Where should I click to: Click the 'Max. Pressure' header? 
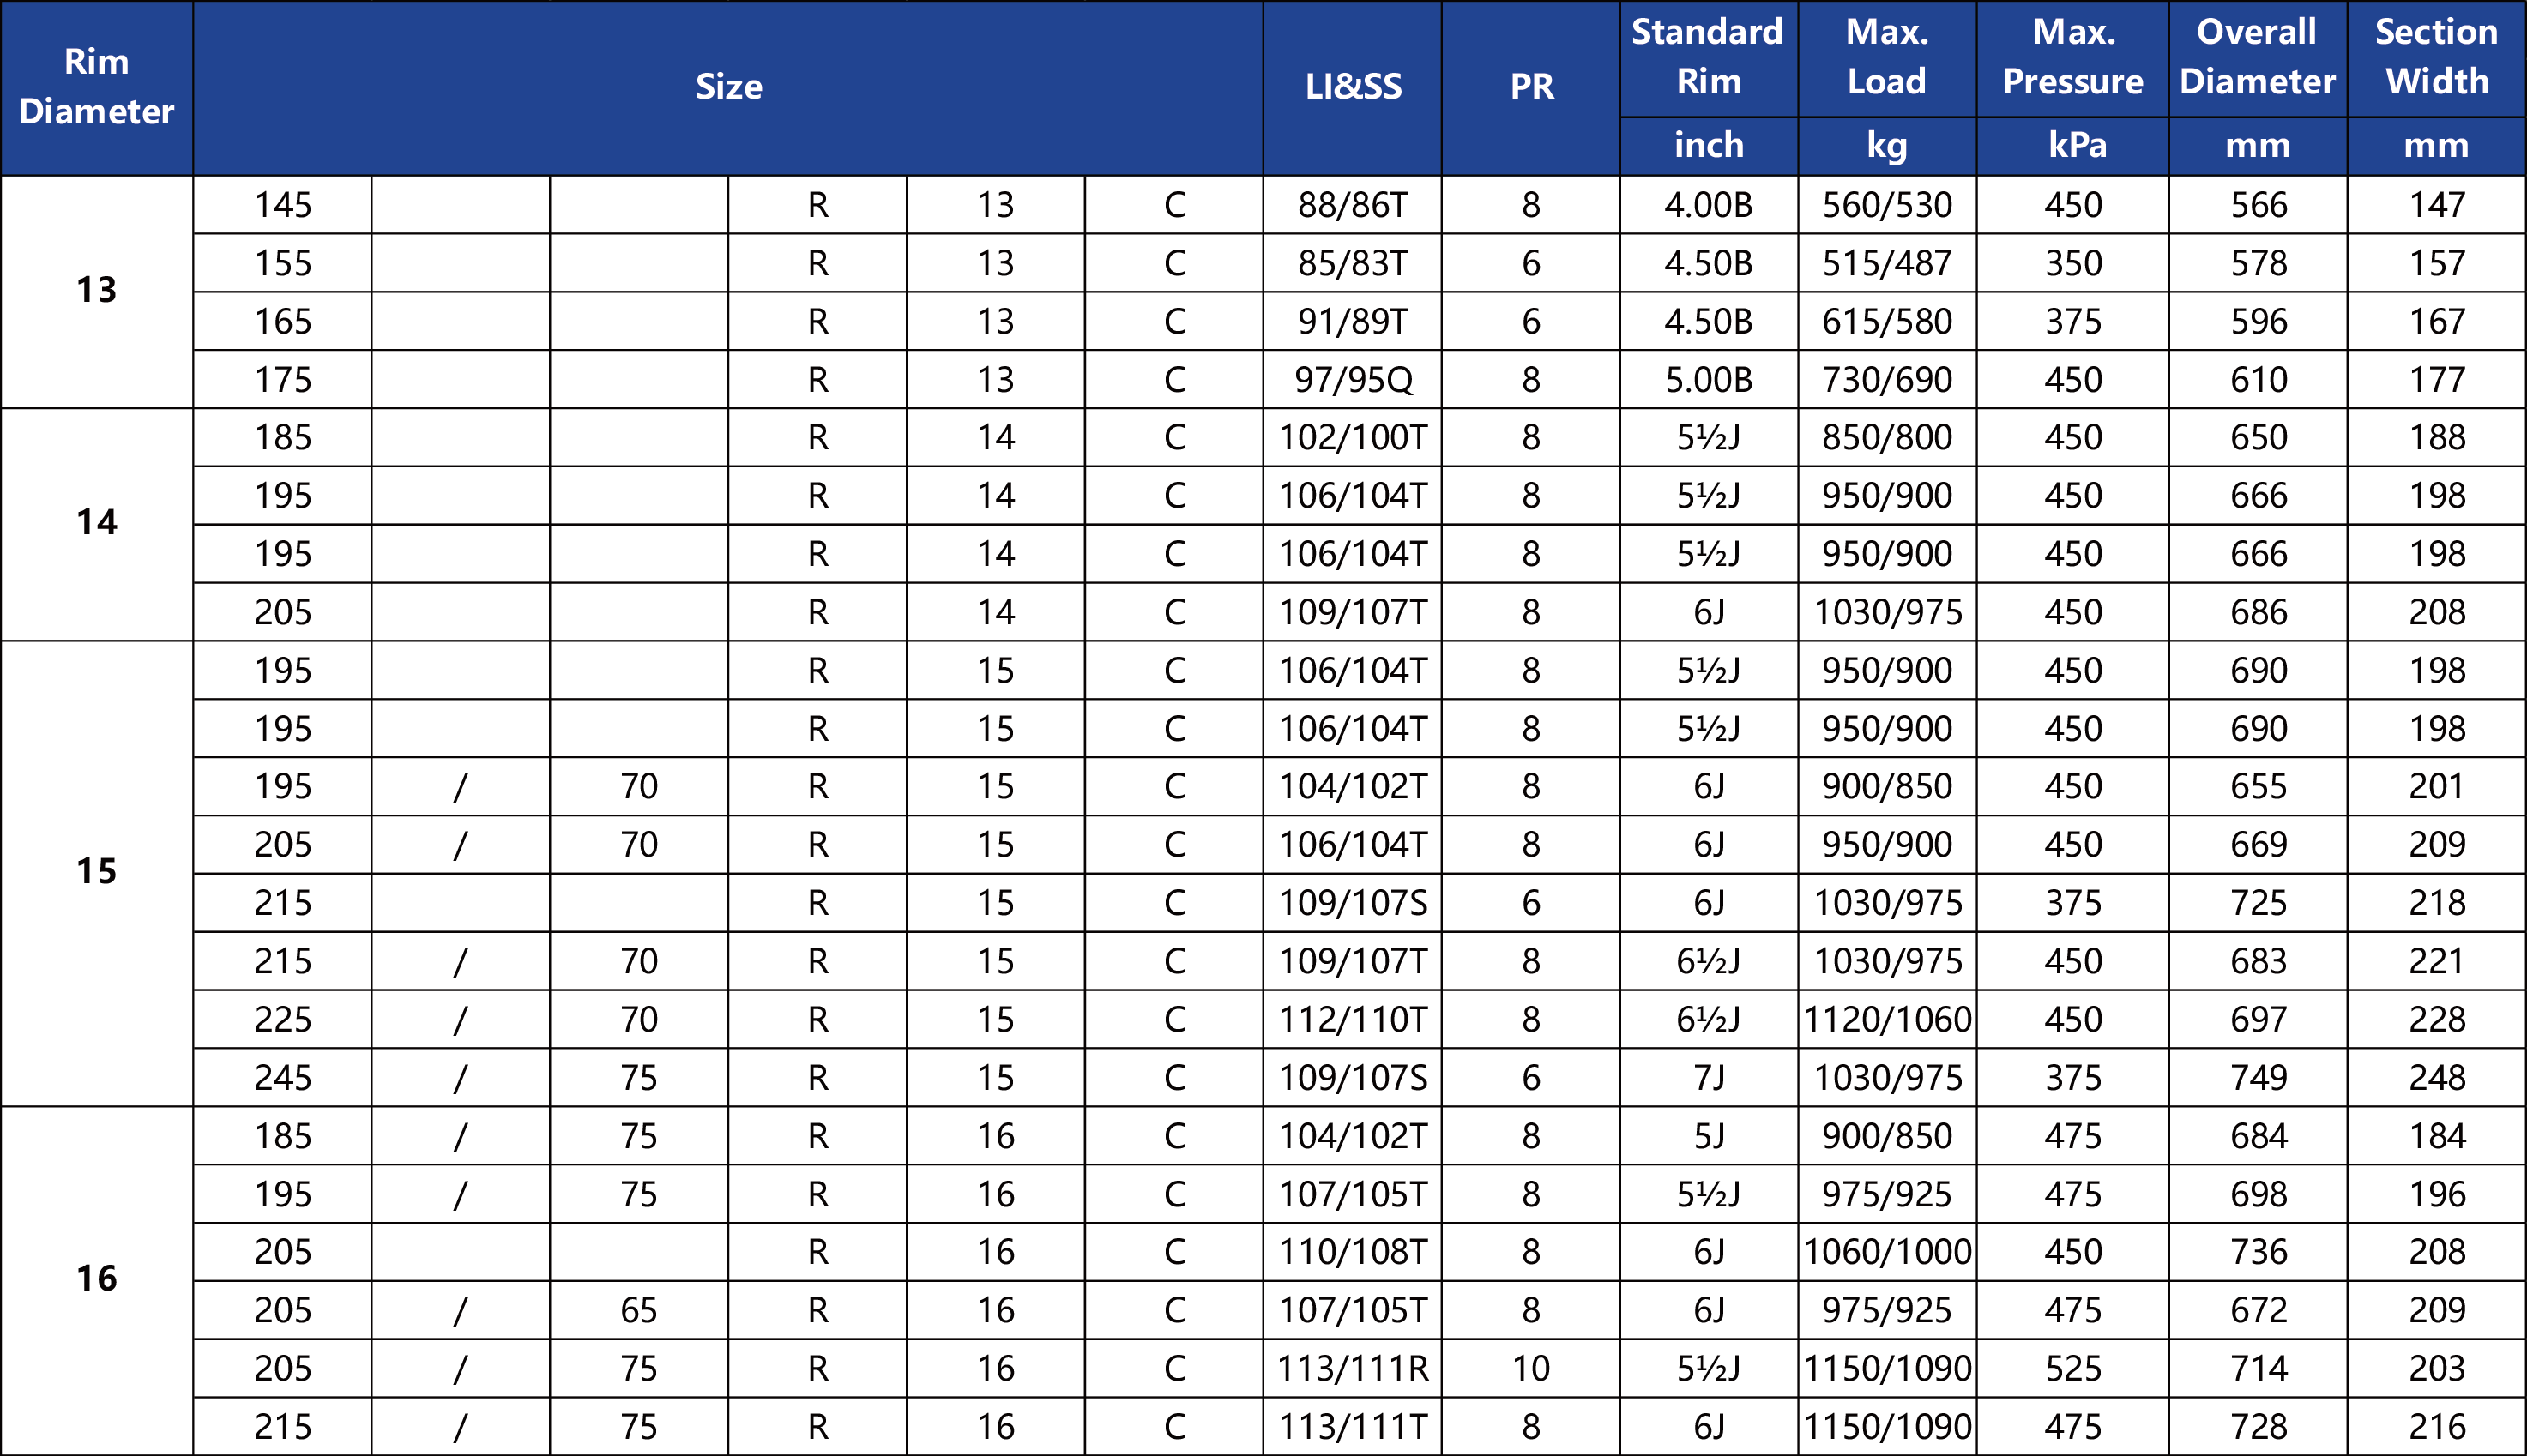click(2073, 58)
